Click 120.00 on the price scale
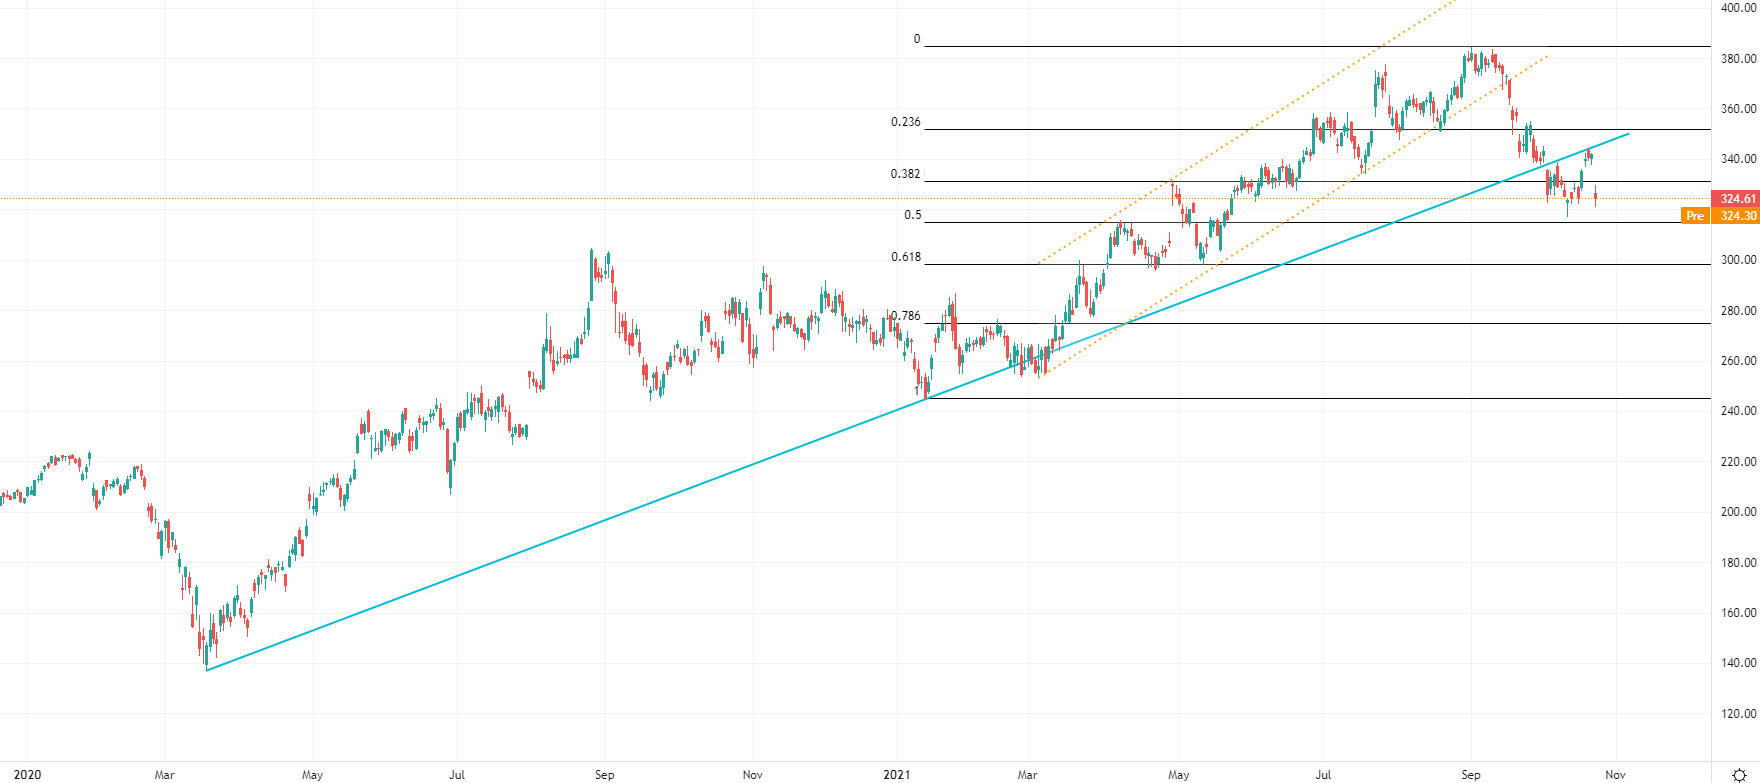The image size is (1760, 783). click(1738, 714)
